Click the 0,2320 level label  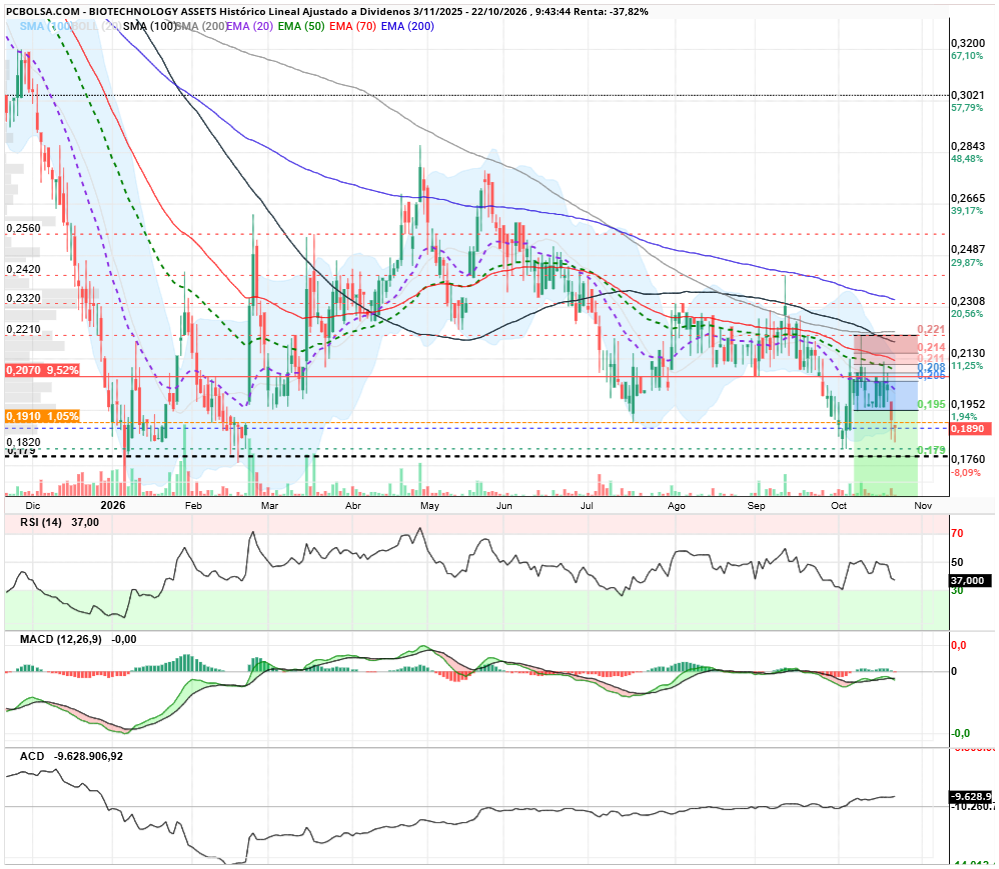[x=24, y=298]
